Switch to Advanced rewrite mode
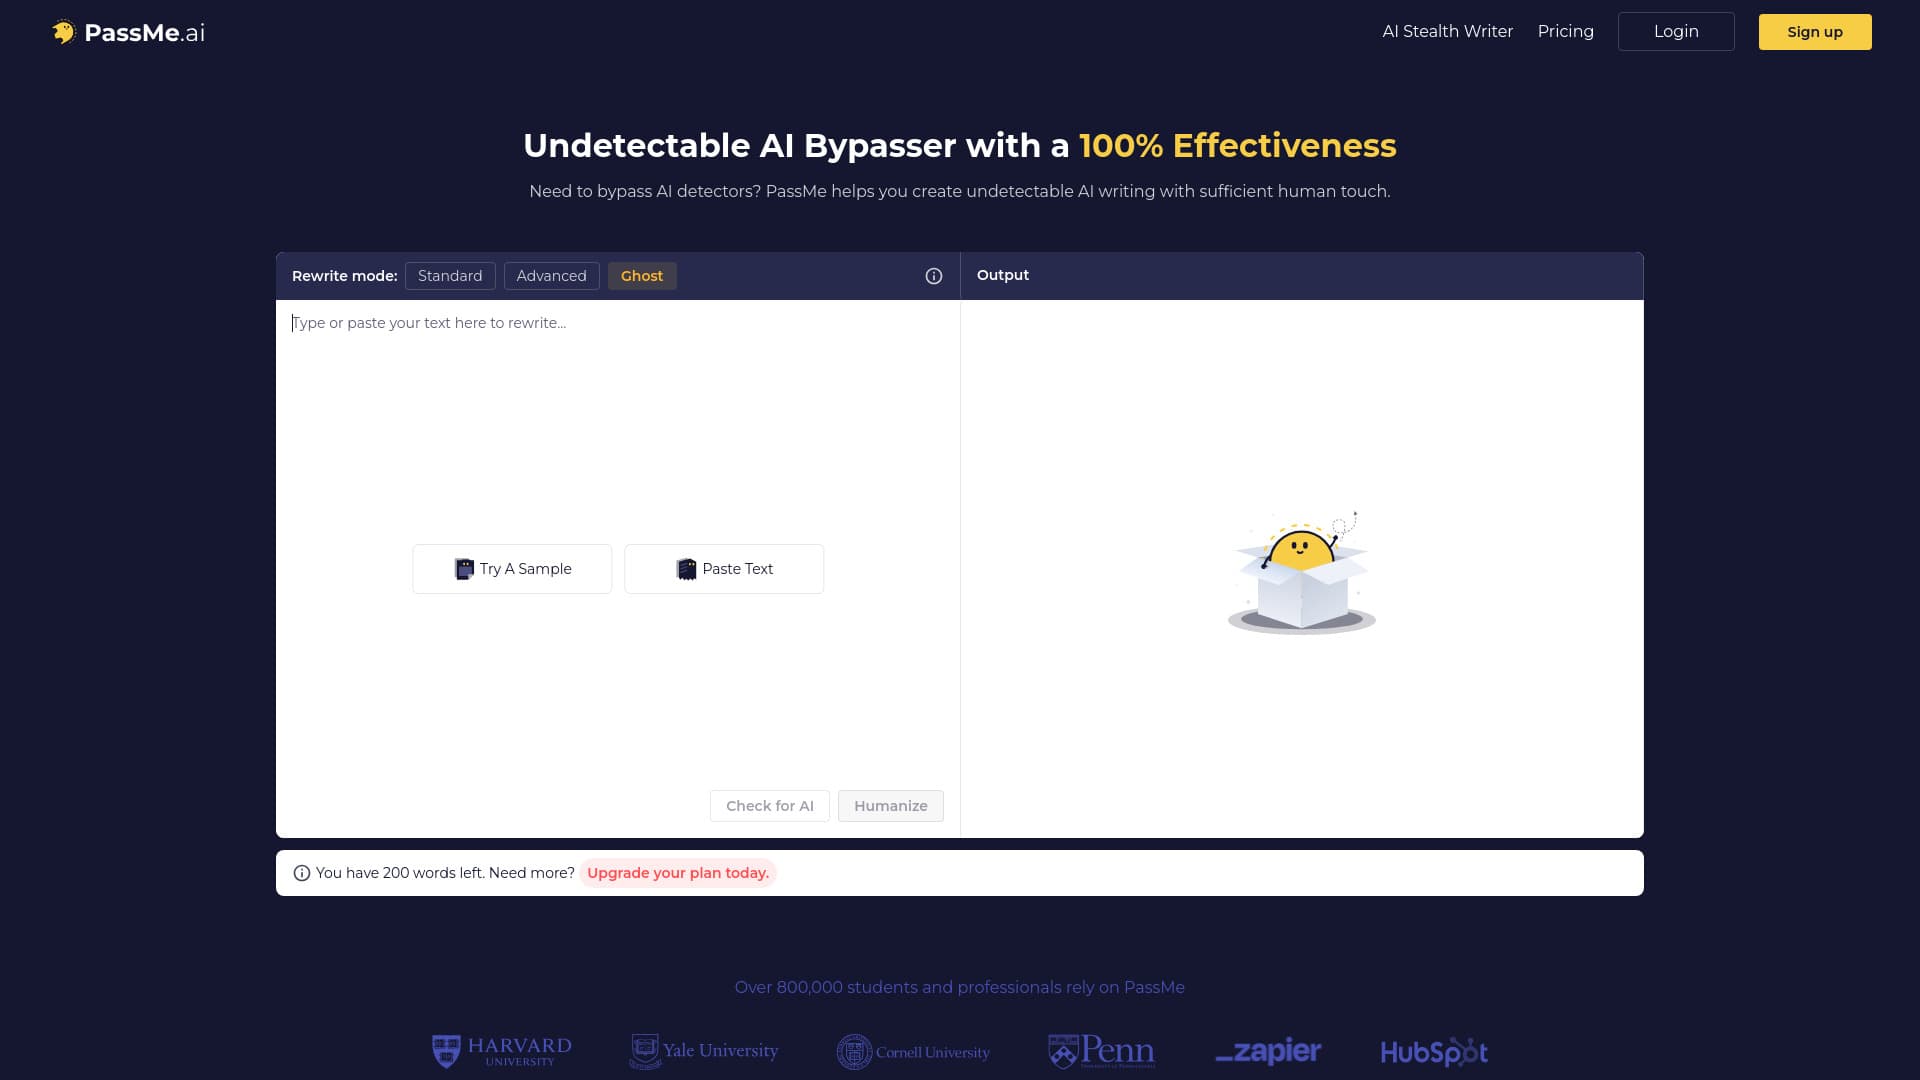1920x1080 pixels. click(x=551, y=275)
